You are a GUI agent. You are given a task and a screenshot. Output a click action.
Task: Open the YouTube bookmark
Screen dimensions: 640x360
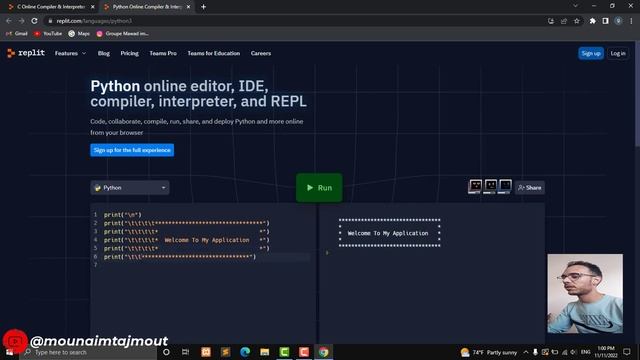[48, 34]
